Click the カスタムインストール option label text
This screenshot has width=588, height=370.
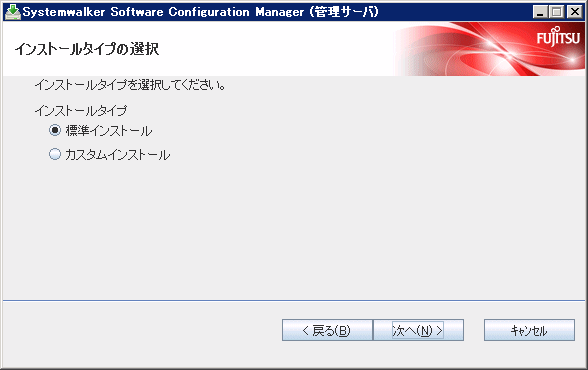(118, 155)
